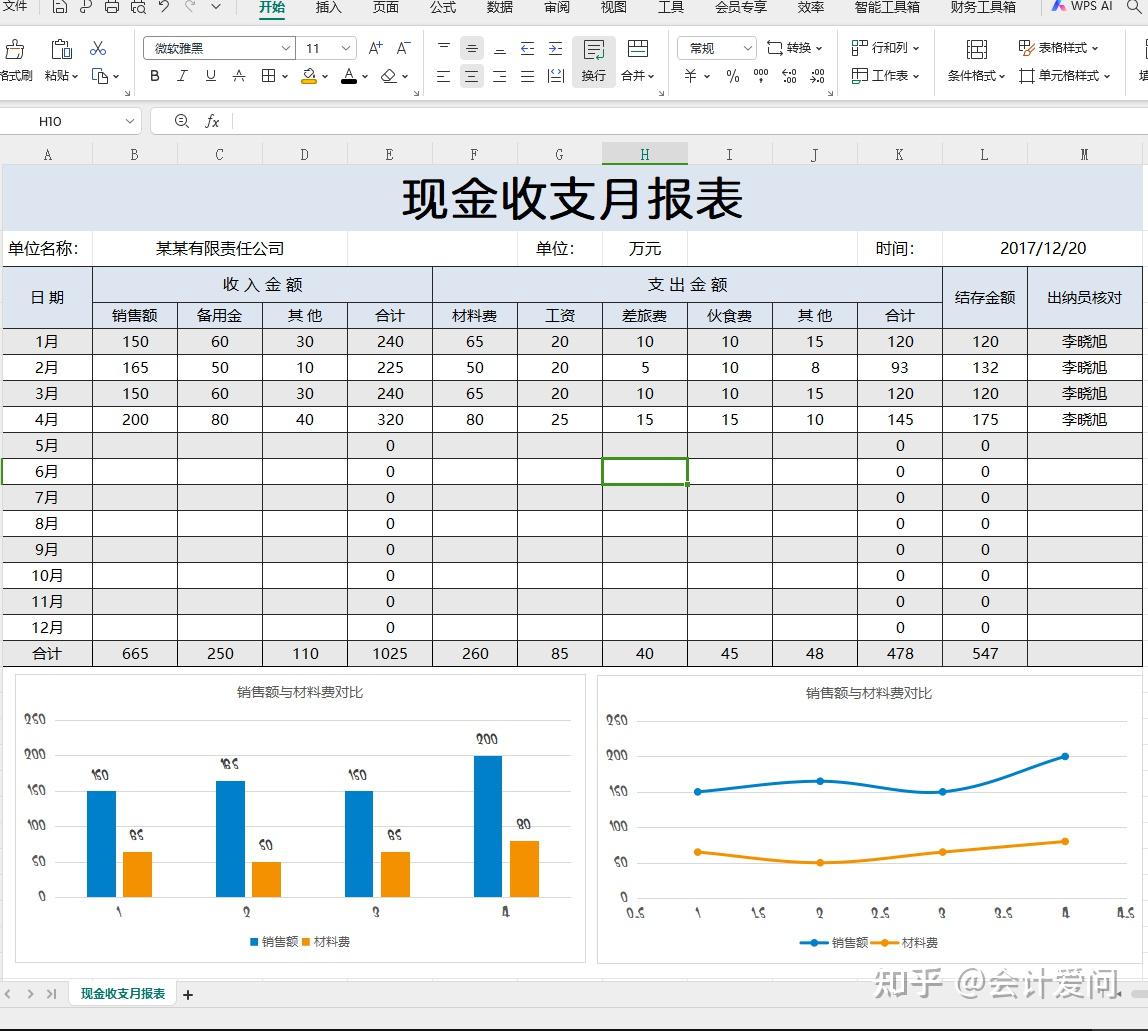Toggle align right
This screenshot has width=1148, height=1031.
pos(499,75)
